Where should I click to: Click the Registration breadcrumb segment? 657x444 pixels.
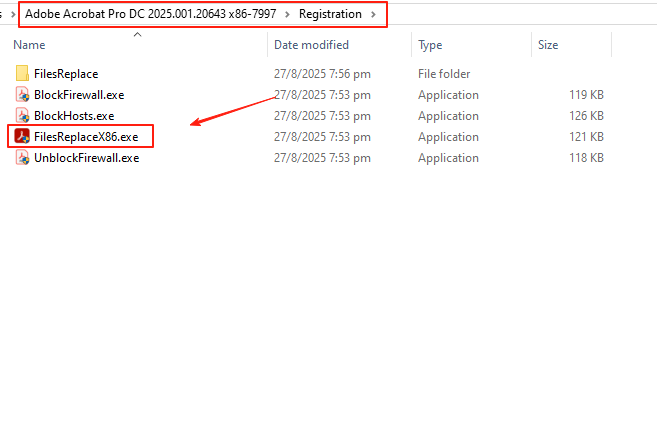(x=330, y=14)
